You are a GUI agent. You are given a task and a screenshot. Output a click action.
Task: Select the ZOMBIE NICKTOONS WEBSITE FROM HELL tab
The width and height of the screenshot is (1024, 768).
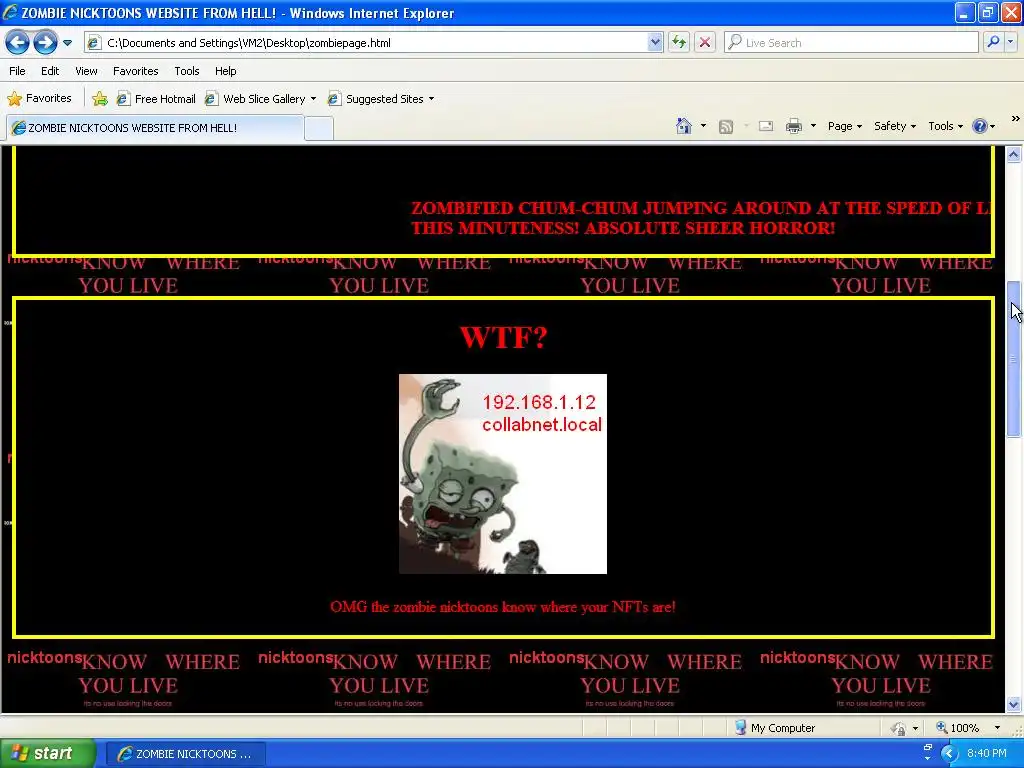(155, 128)
